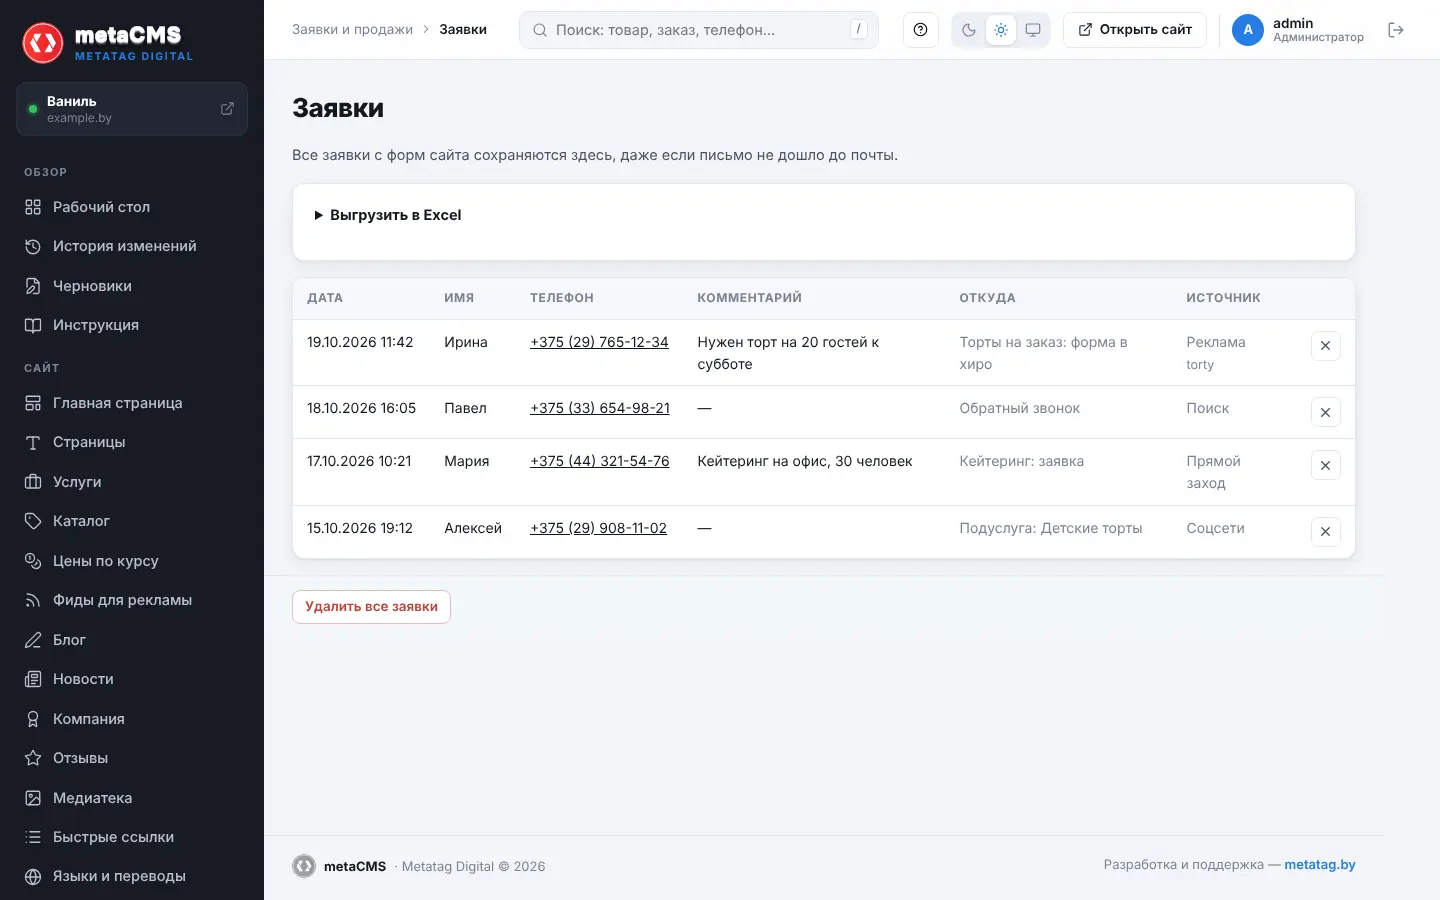Click the Открыть сайт button
1440x900 pixels.
tap(1135, 30)
